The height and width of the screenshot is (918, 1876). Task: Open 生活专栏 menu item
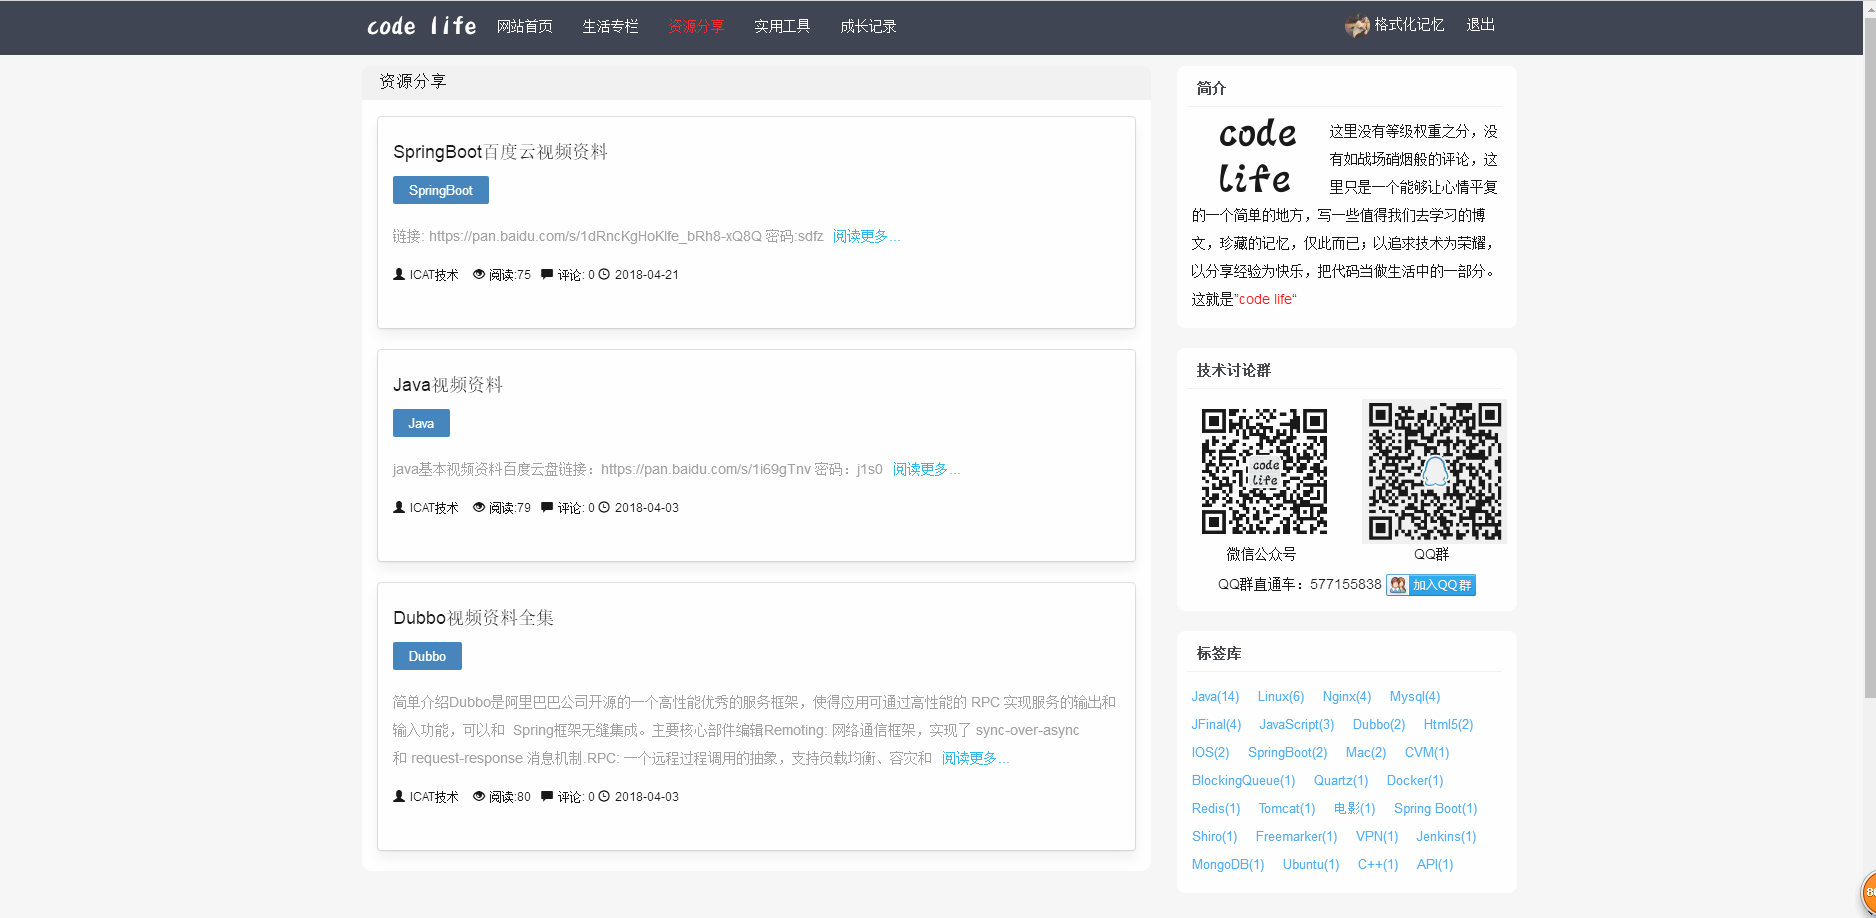tap(610, 26)
